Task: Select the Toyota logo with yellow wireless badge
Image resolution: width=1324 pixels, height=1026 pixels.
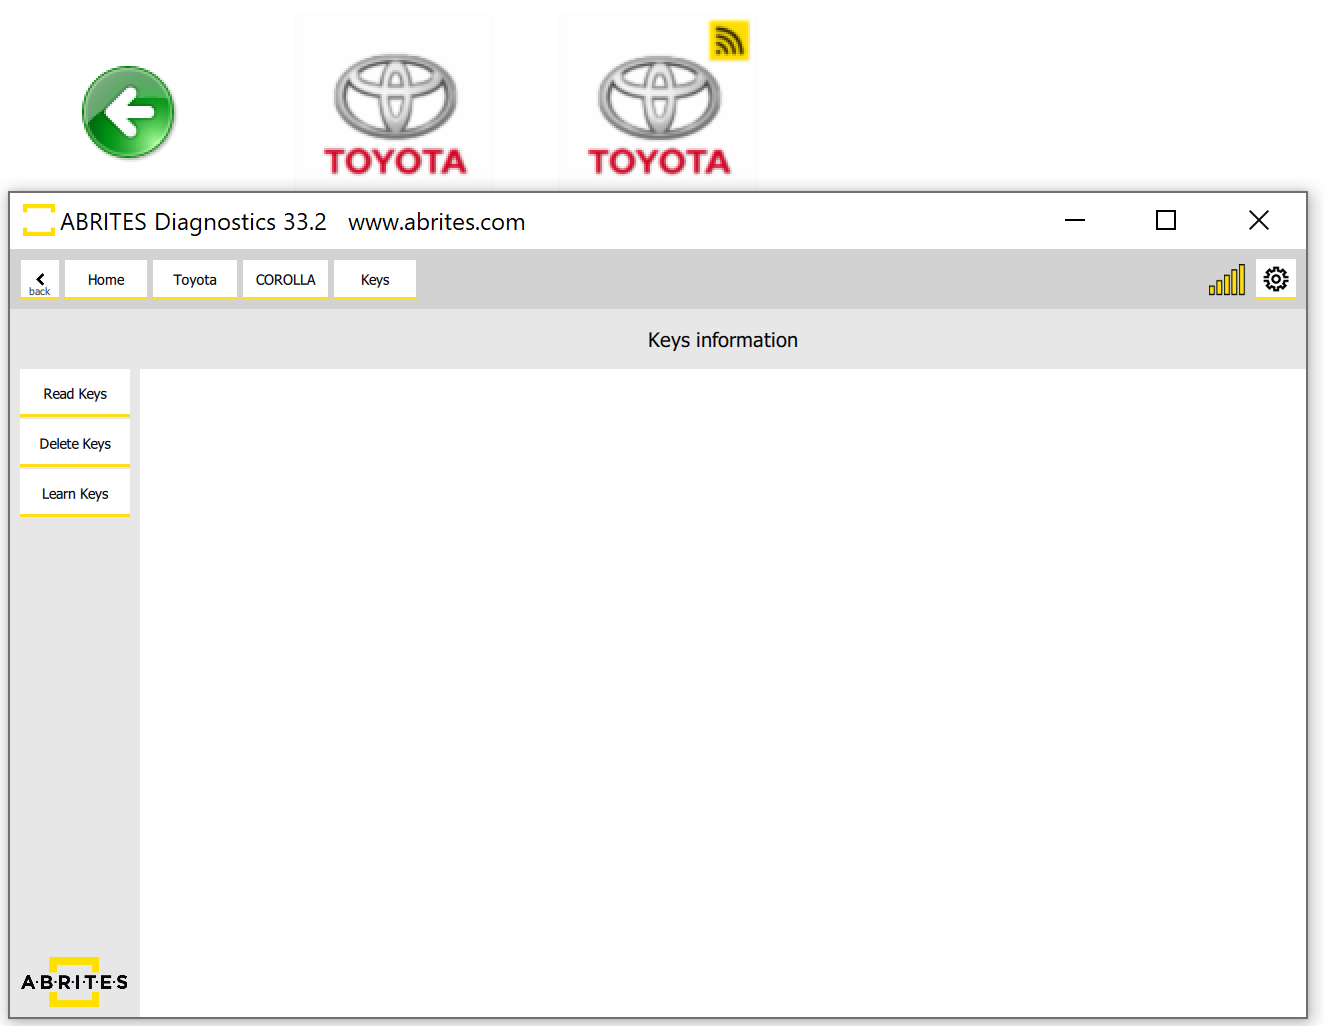Action: coord(659,115)
